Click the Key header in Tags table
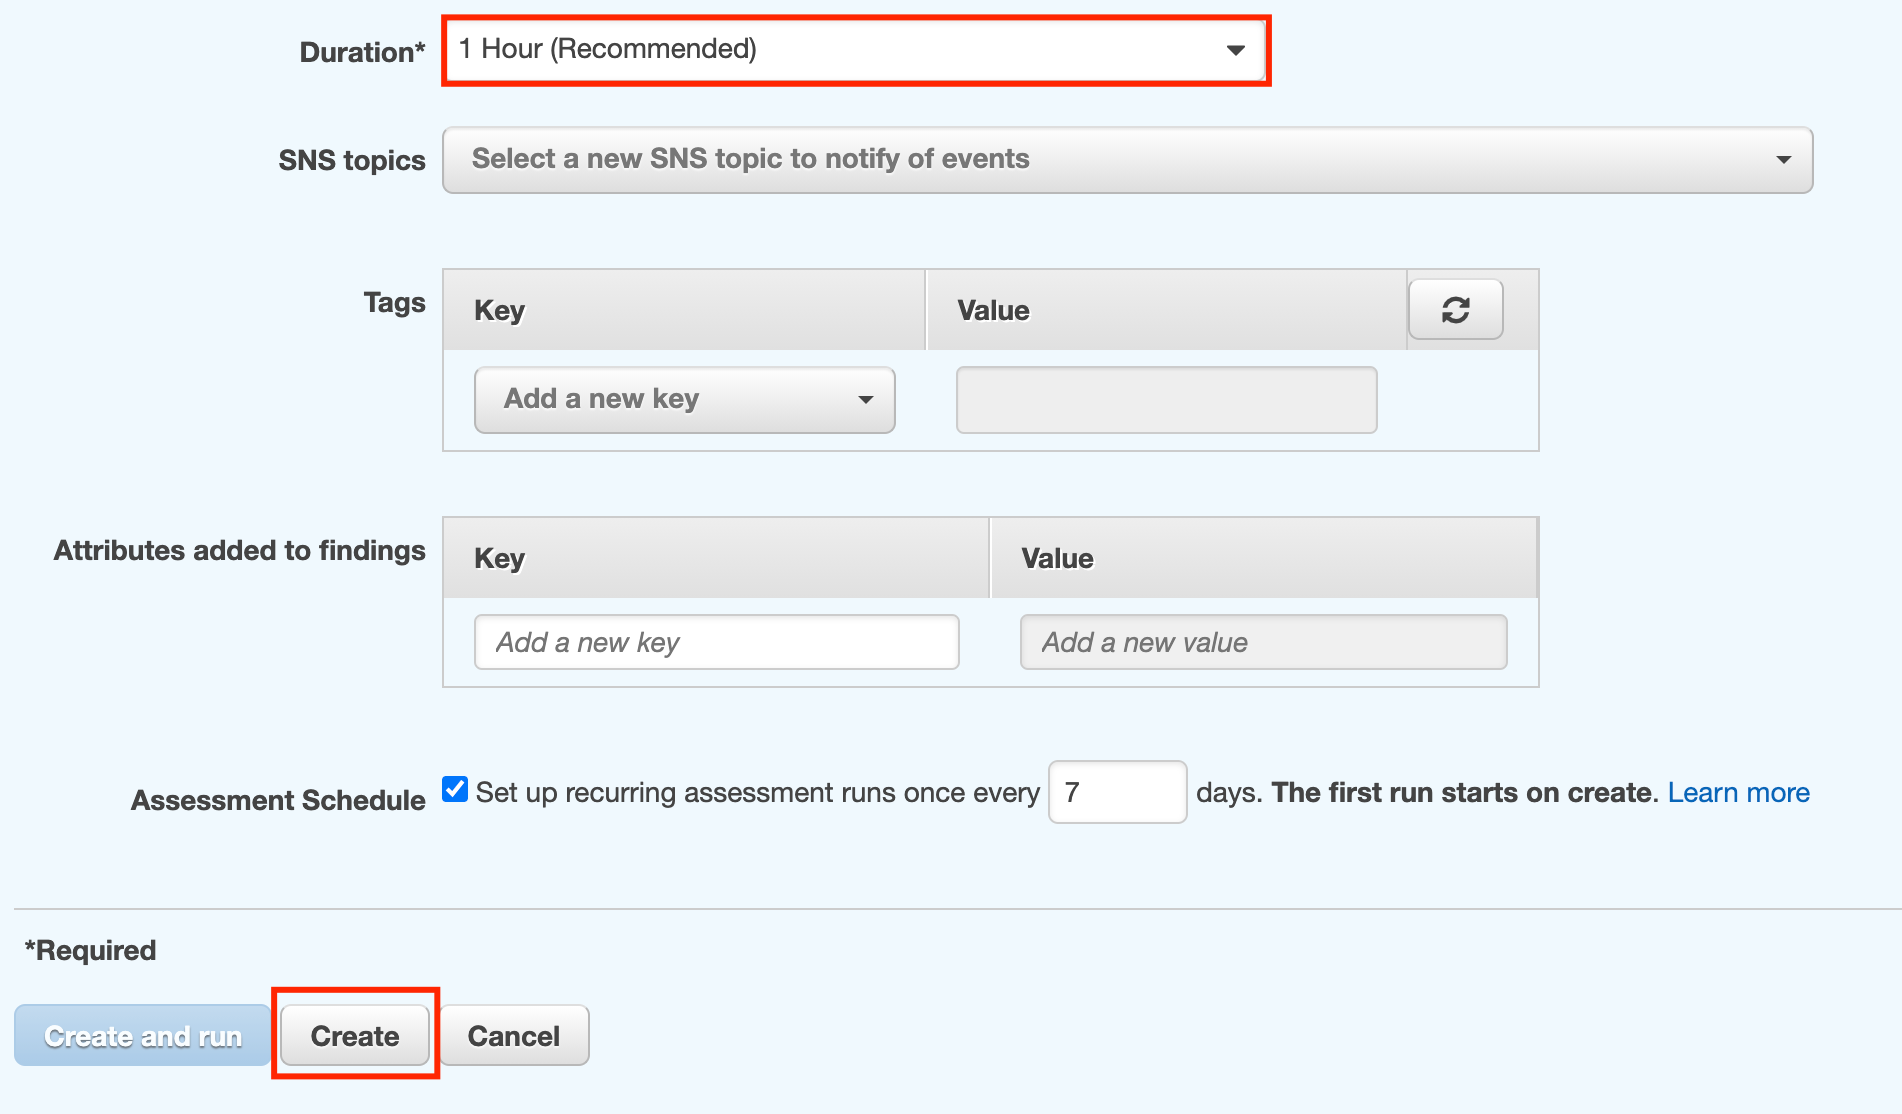The height and width of the screenshot is (1114, 1902). coord(499,310)
